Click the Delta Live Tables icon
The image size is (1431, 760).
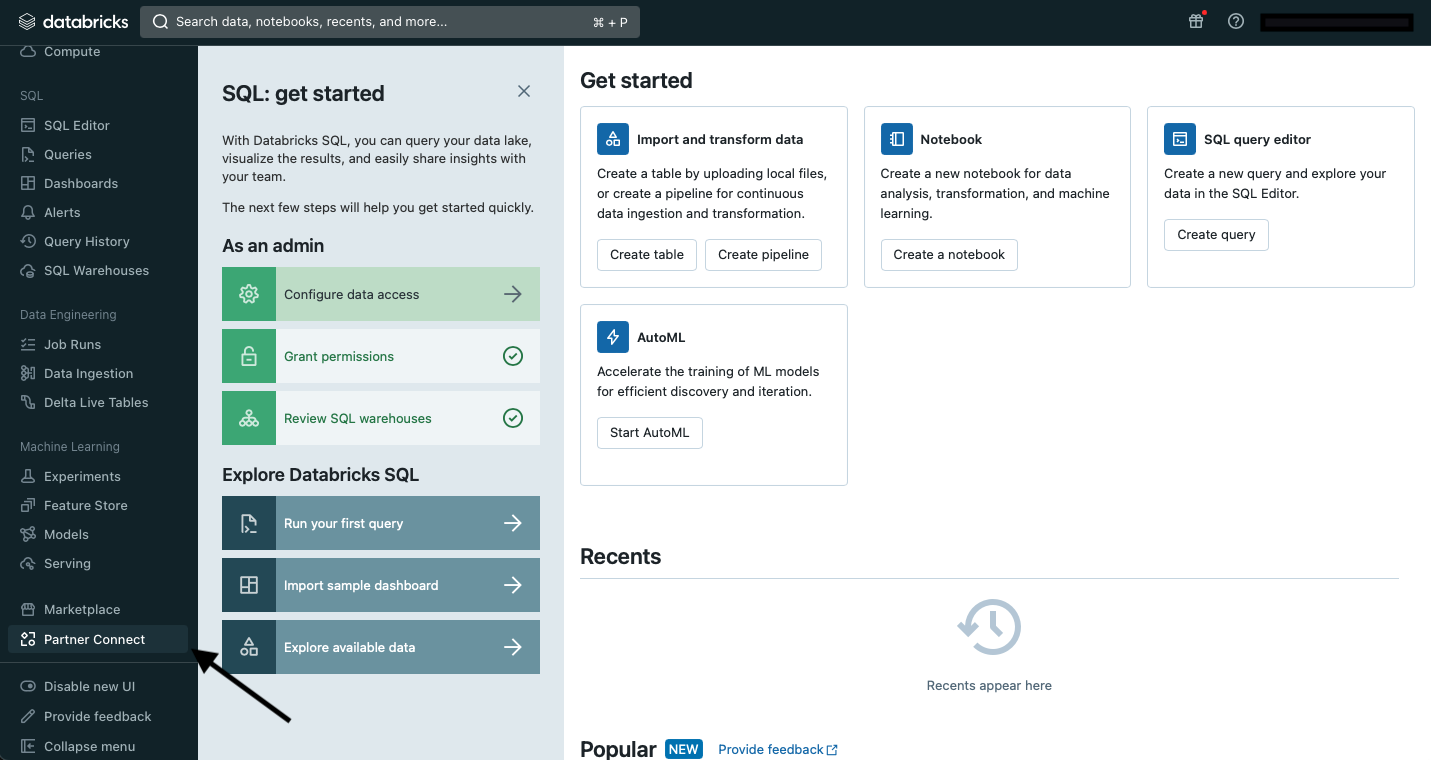click(28, 402)
